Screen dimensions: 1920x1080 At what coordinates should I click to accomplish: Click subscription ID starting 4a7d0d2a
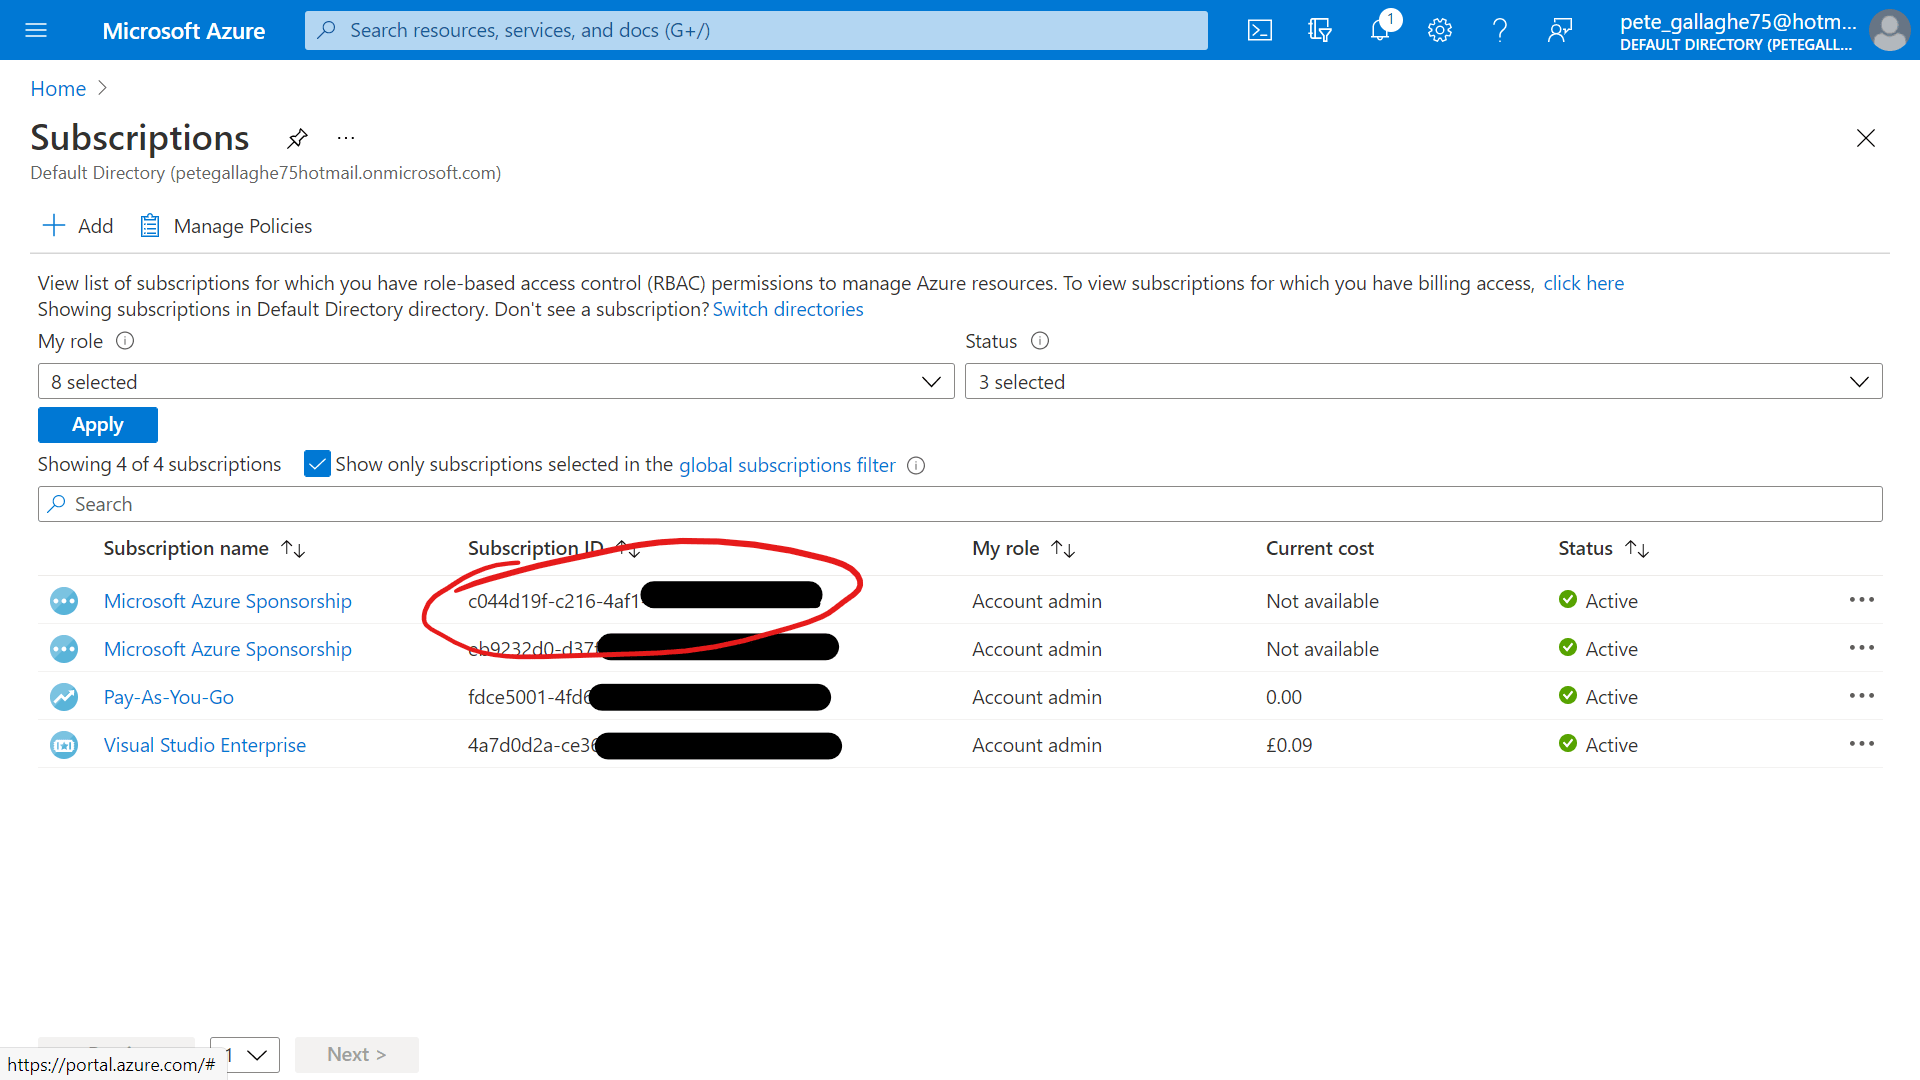point(533,745)
